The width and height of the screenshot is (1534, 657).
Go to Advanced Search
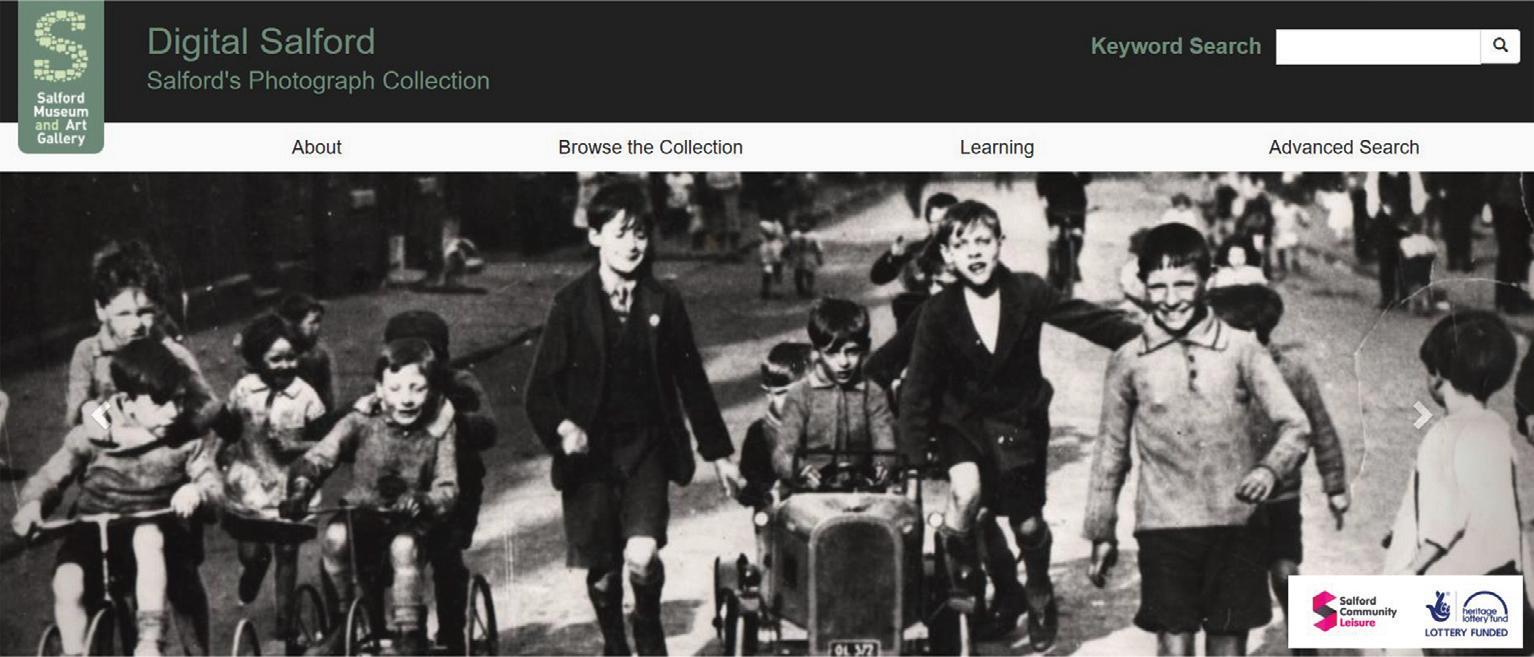coord(1344,147)
